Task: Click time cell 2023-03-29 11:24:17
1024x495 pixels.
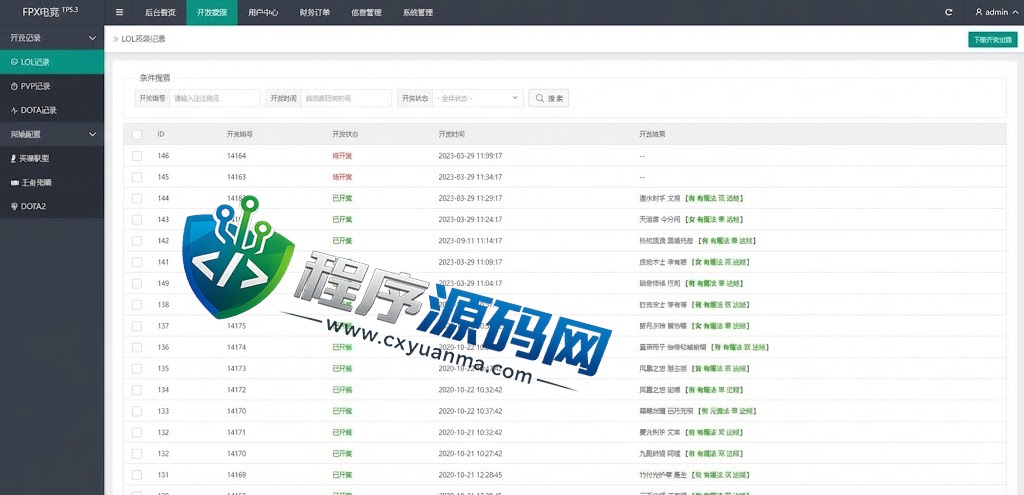Action: pyautogui.click(x=470, y=219)
